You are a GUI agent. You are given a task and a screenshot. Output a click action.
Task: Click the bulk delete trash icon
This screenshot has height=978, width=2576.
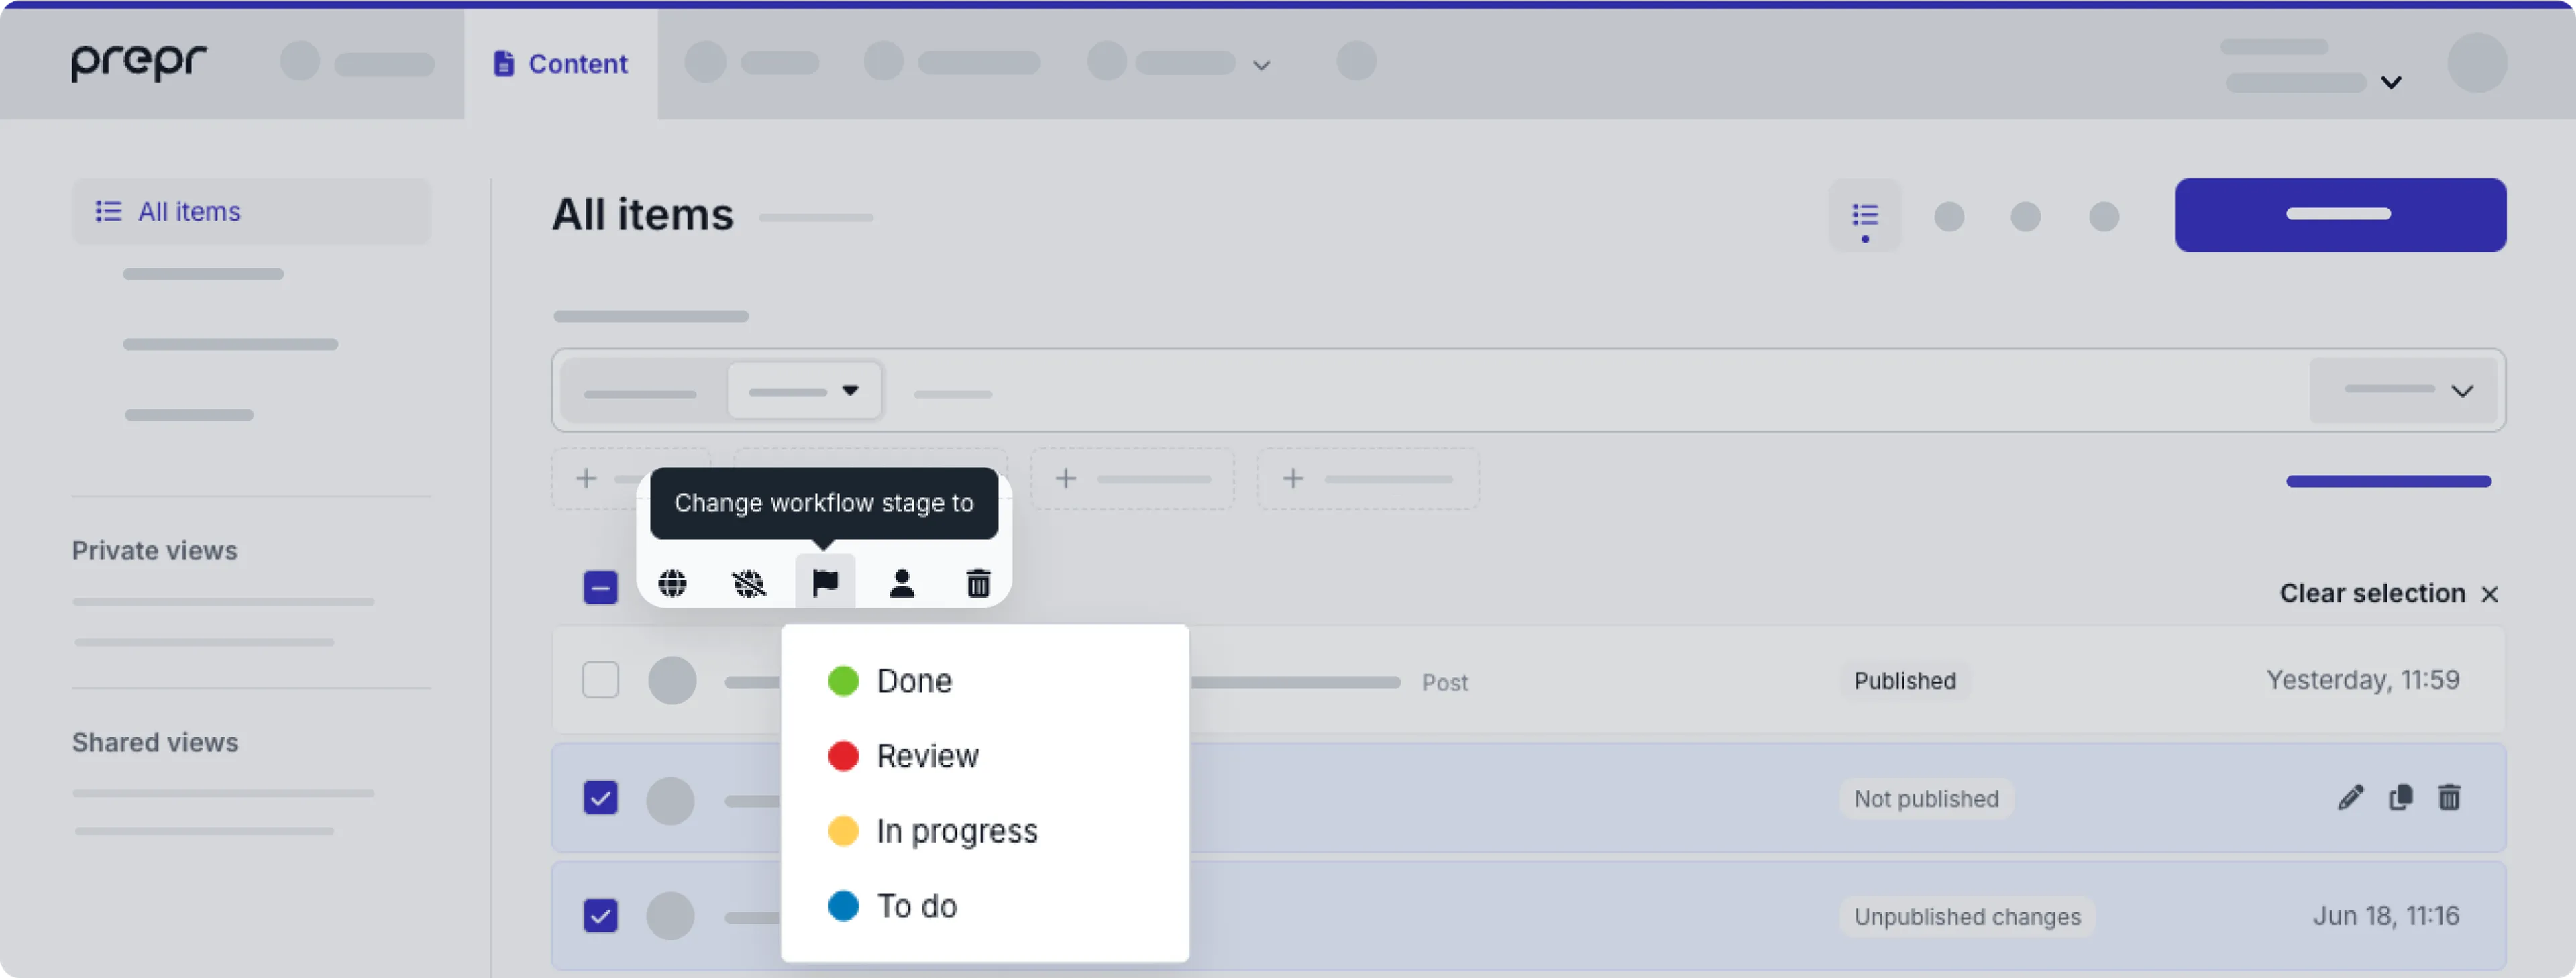[x=978, y=583]
